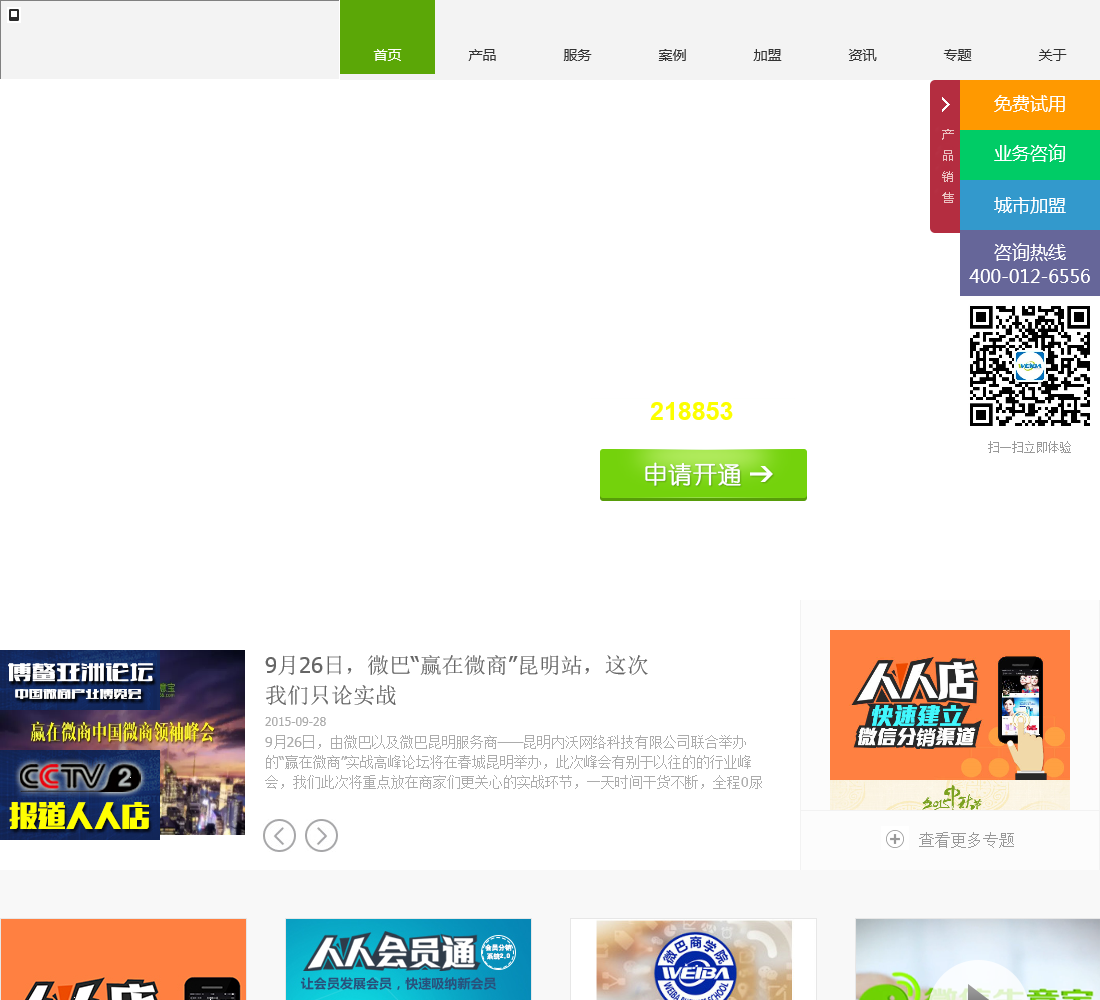The height and width of the screenshot is (1000, 1100).
Task: Open the 专题 navigation item
Action: point(957,55)
